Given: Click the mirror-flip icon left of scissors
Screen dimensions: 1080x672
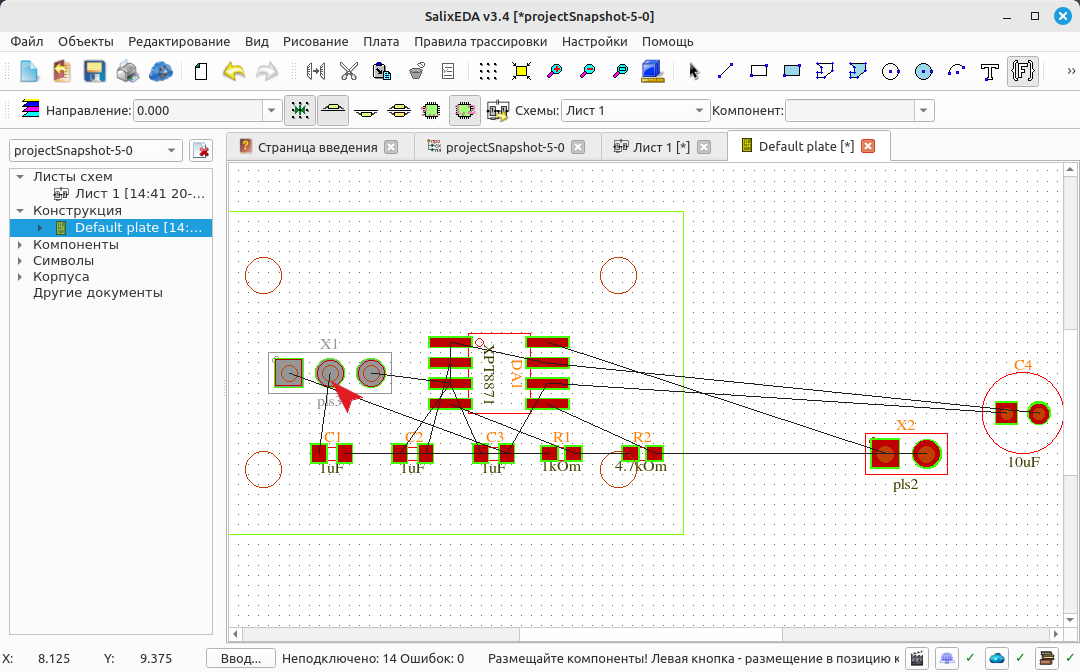Looking at the screenshot, I should point(315,71).
